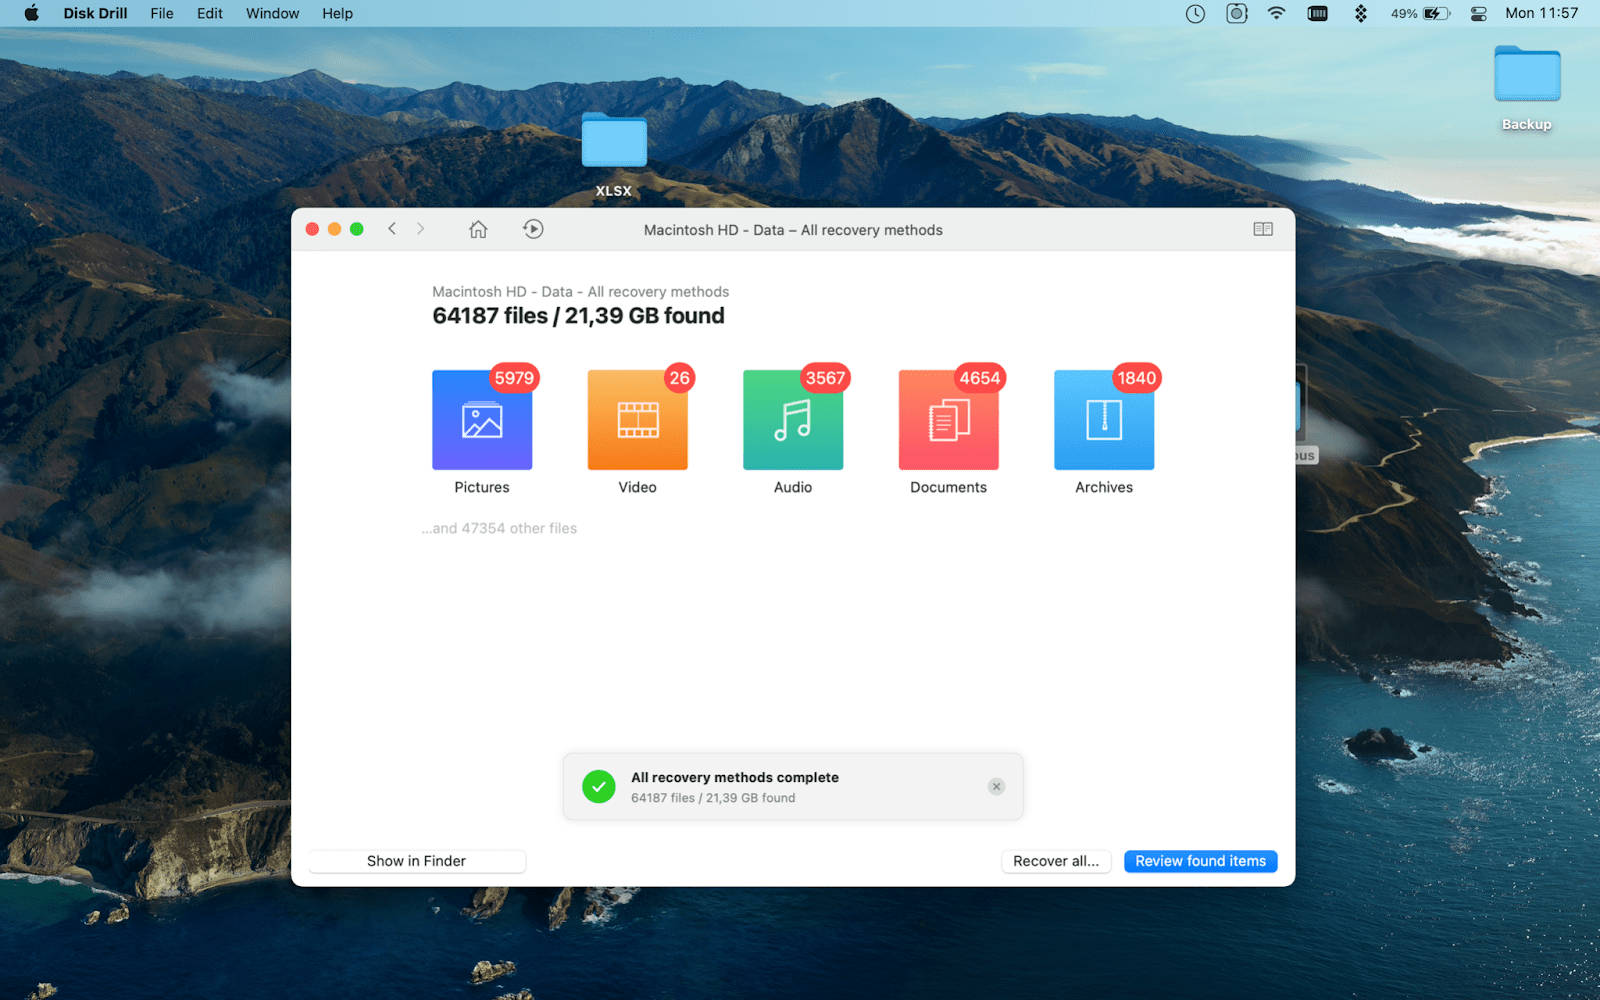
Task: Click '64187 files / 21,39 GB found' heading
Action: pos(578,316)
